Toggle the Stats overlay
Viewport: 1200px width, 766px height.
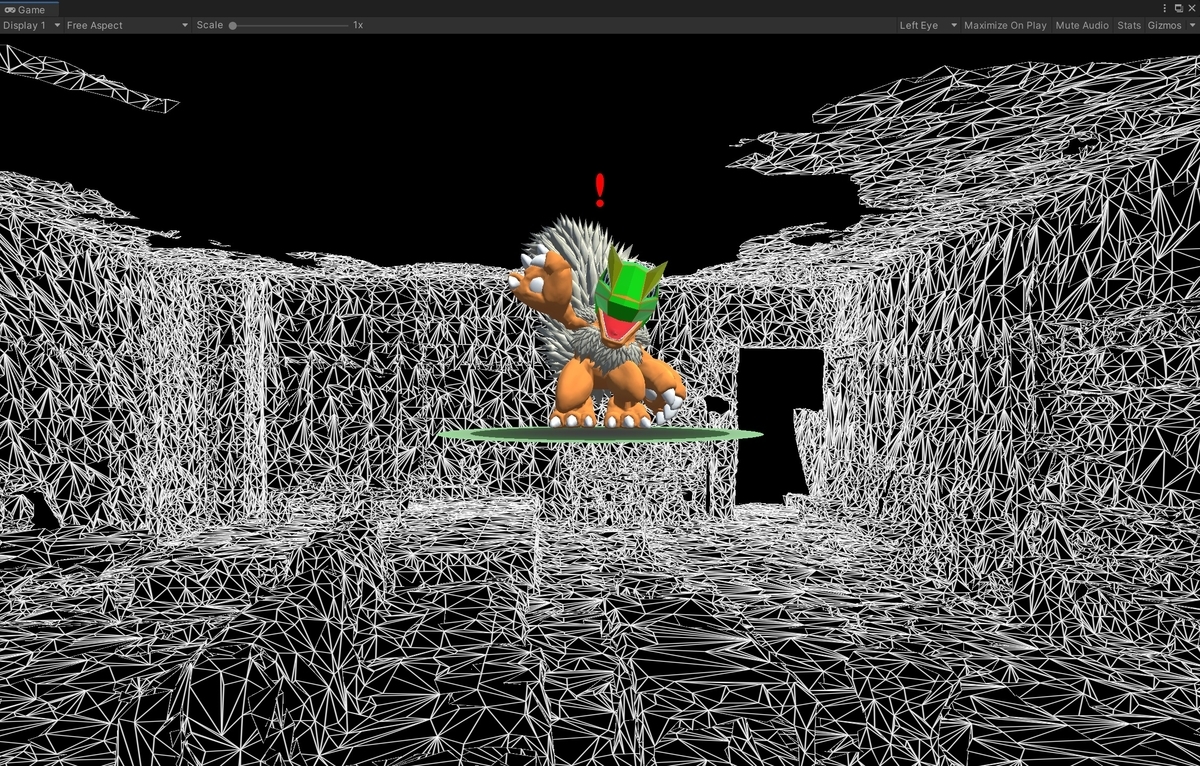click(1129, 25)
